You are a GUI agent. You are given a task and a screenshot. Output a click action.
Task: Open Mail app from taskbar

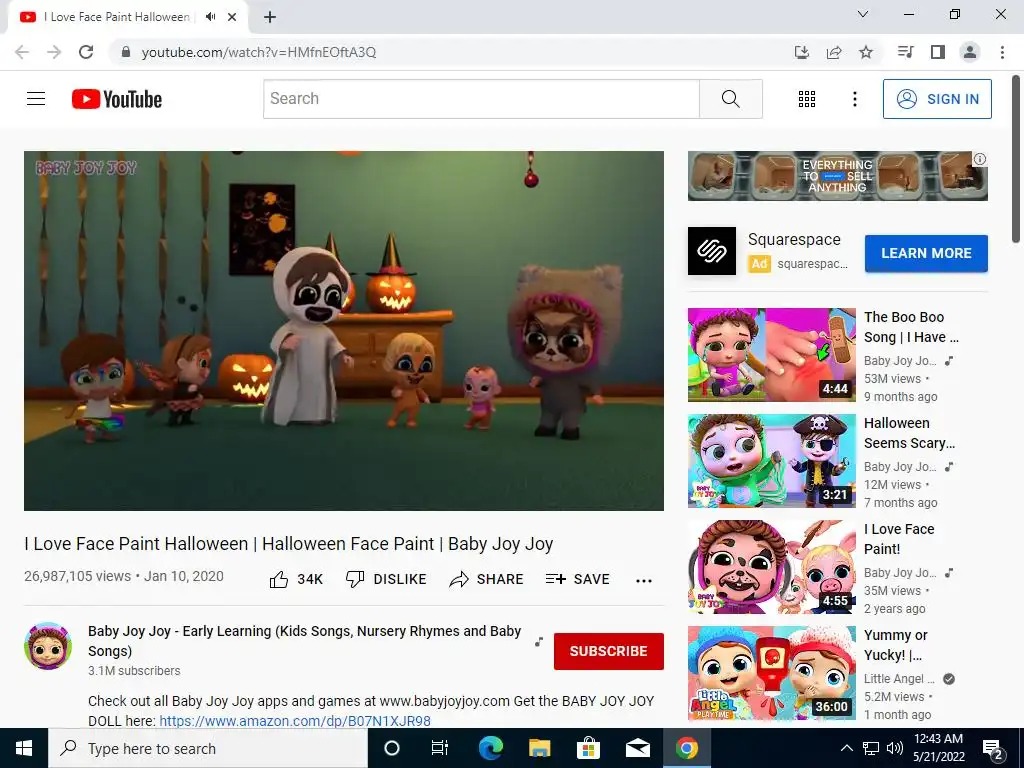click(x=637, y=748)
